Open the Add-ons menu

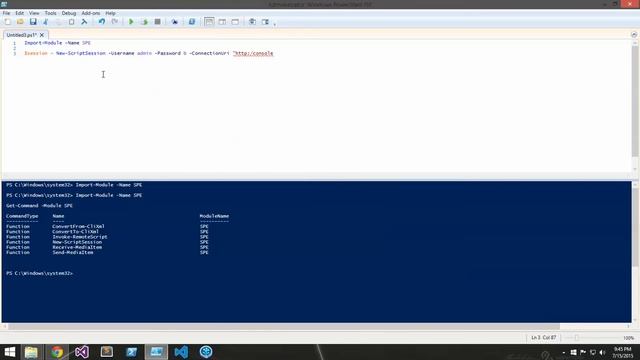point(91,13)
